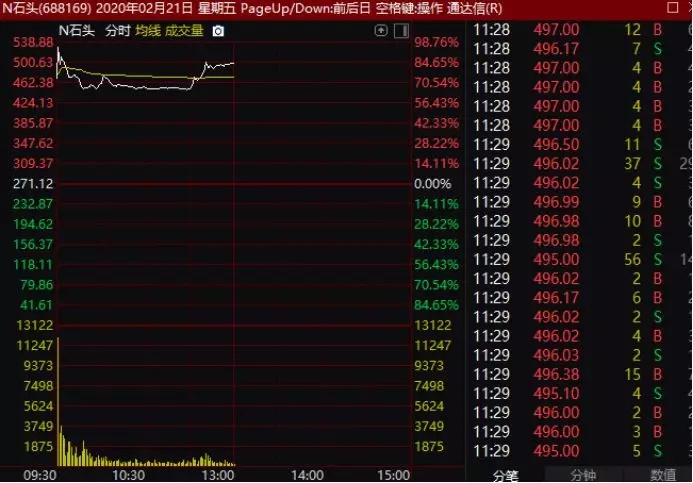Image resolution: width=693 pixels, height=483 pixels.
Task: Select the 数值 tab
Action: [663, 475]
